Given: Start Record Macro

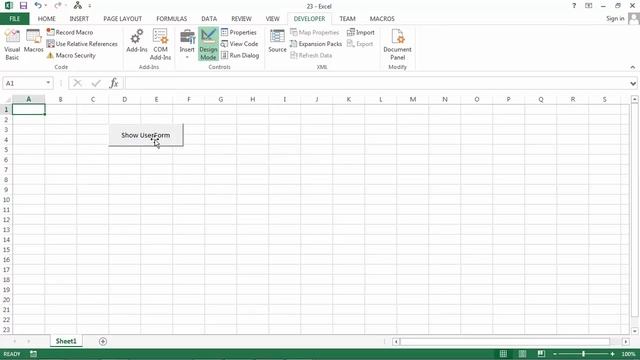Looking at the screenshot, I should tap(70, 32).
